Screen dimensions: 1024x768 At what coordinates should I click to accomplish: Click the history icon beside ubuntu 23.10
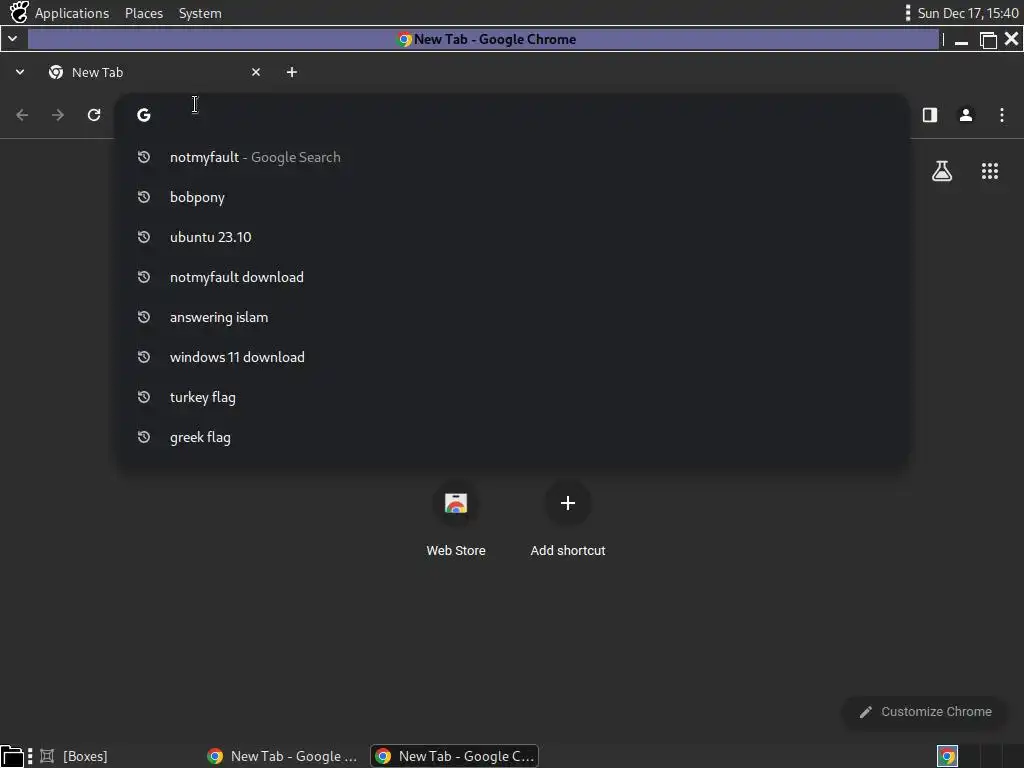tap(144, 236)
